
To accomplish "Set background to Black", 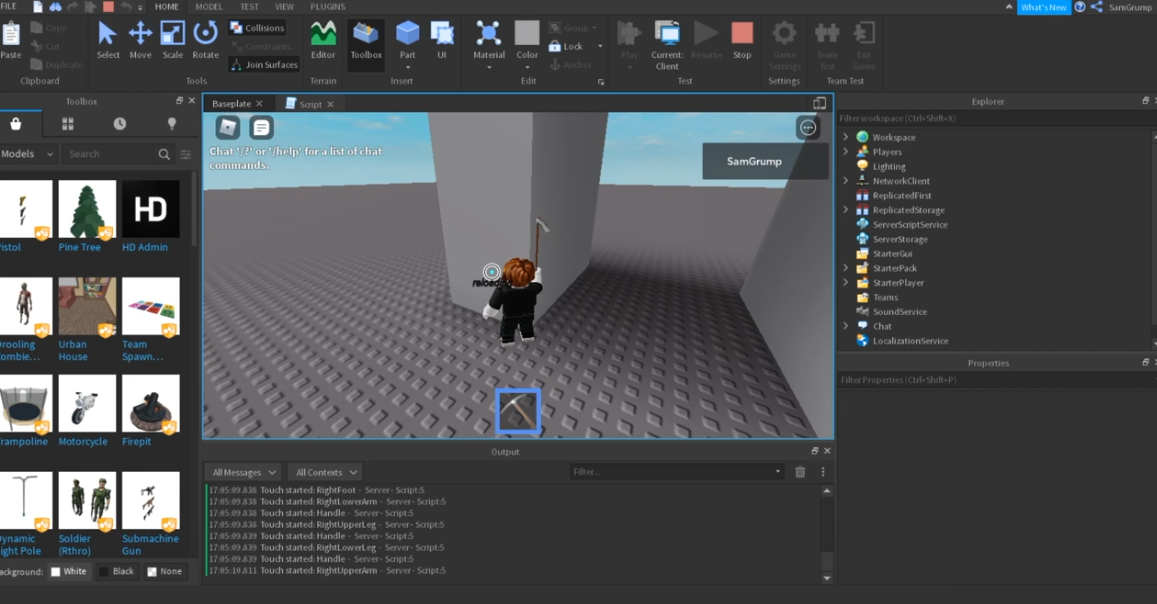I will [117, 572].
